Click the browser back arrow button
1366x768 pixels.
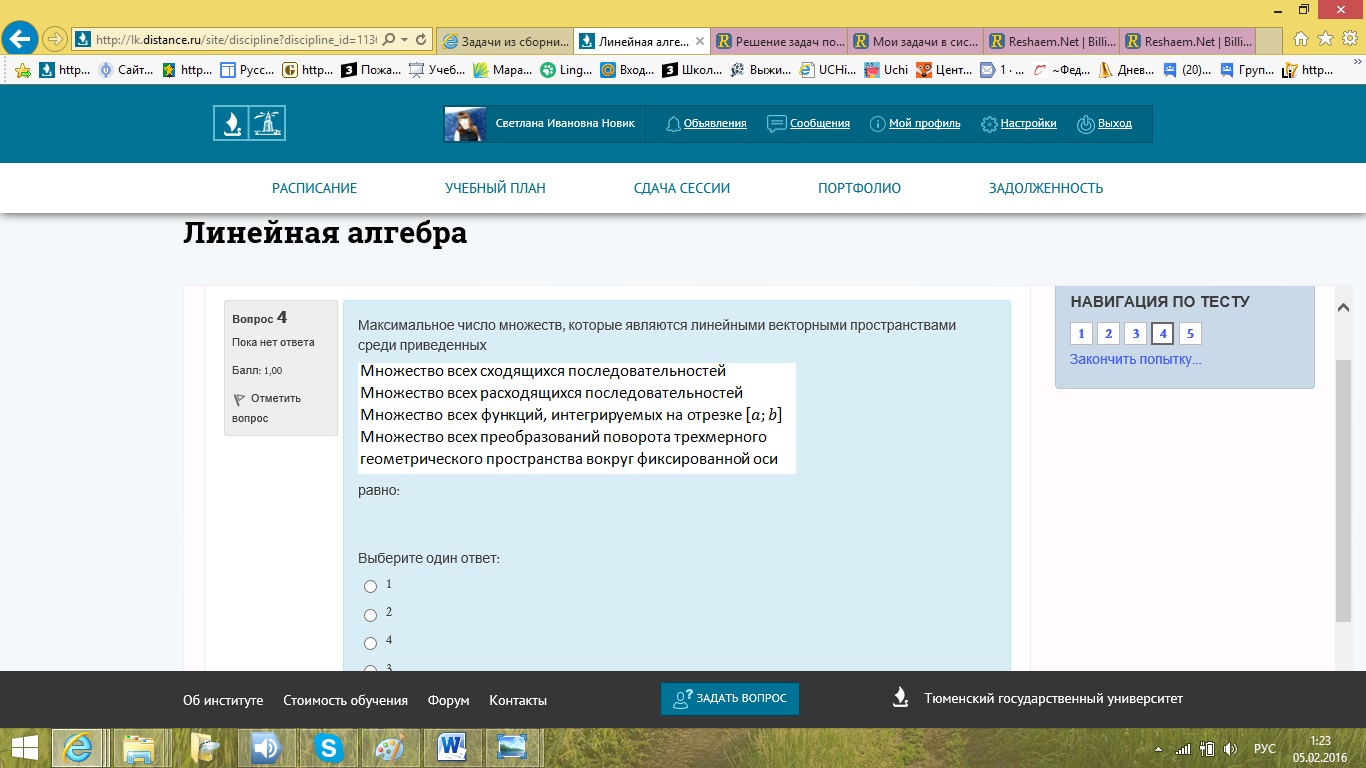(20, 39)
